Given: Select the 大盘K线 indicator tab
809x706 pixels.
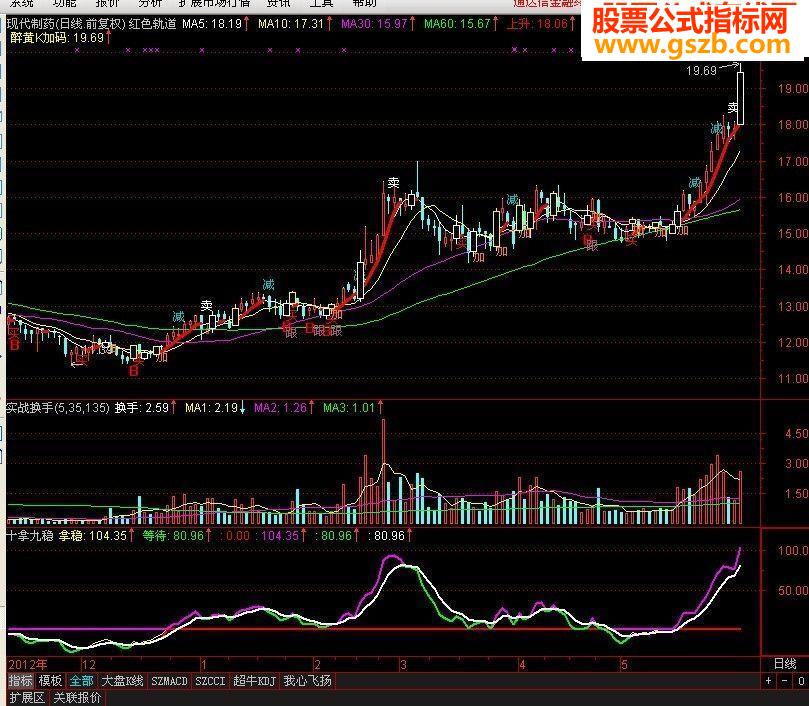Looking at the screenshot, I should pyautogui.click(x=122, y=681).
